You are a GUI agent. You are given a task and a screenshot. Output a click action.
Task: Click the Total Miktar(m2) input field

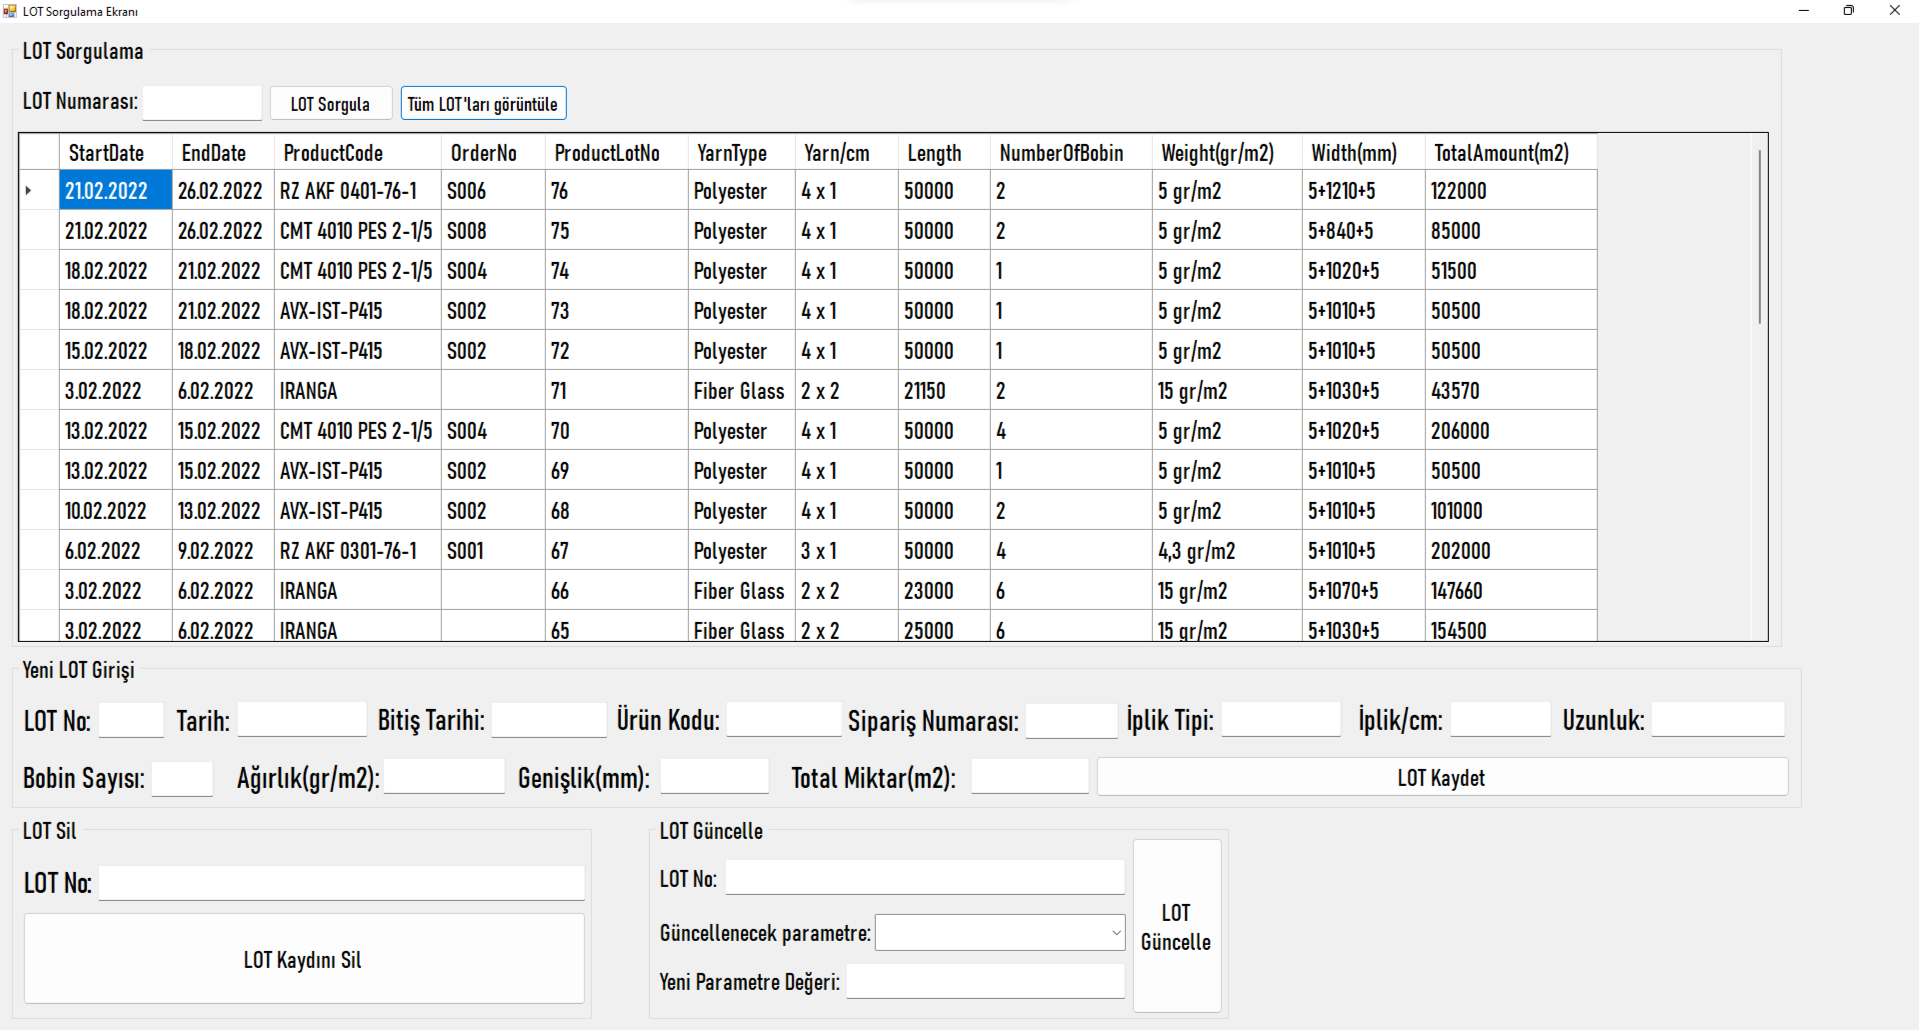point(1028,777)
